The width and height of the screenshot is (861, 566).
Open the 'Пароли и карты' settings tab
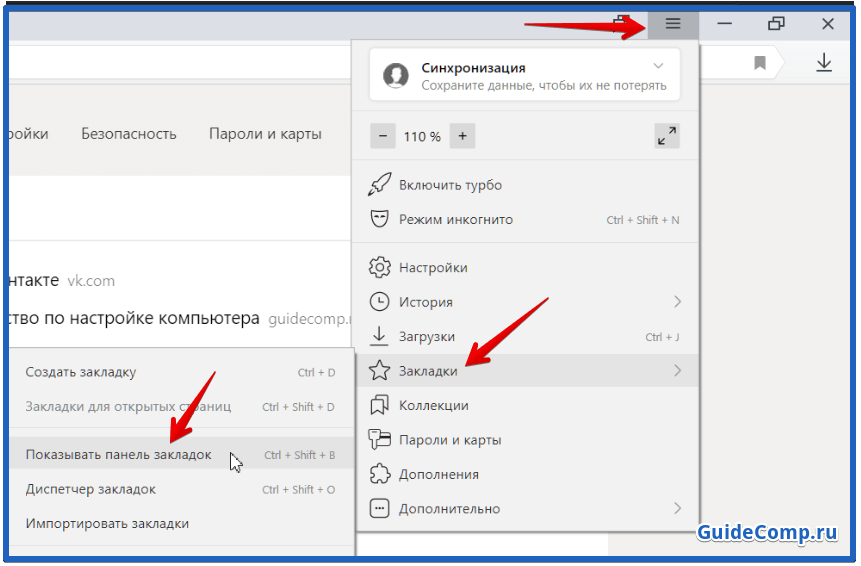(x=265, y=134)
